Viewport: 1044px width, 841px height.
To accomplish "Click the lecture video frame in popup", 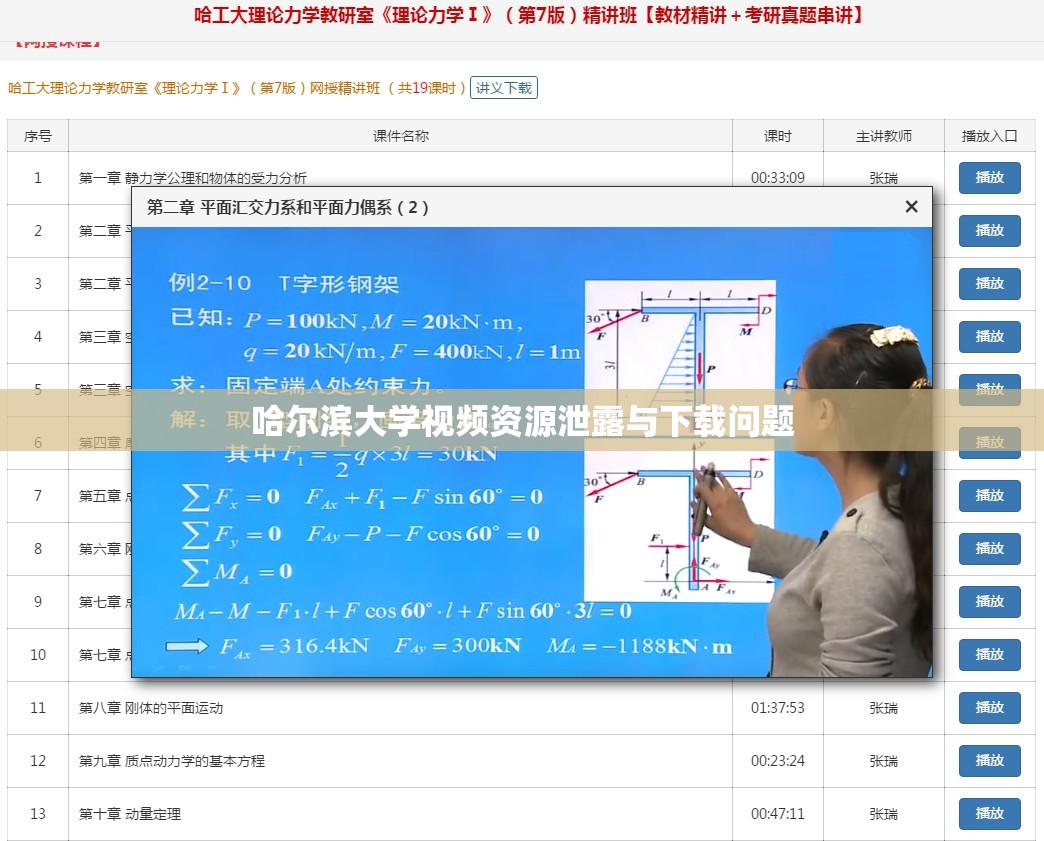I will pos(531,452).
